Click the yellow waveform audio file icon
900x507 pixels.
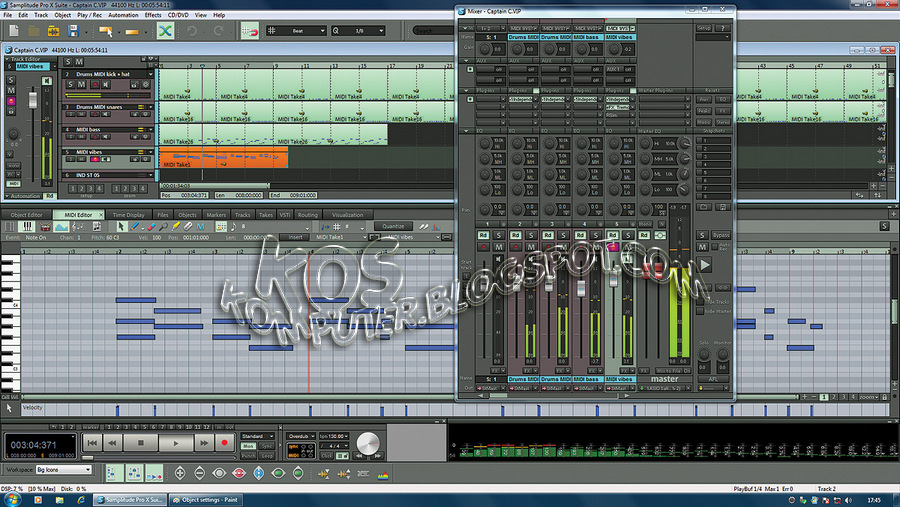click(x=53, y=31)
